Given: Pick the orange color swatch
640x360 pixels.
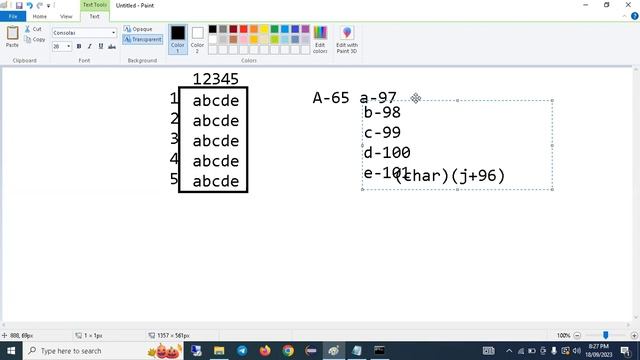Looking at the screenshot, I should 254,29.
